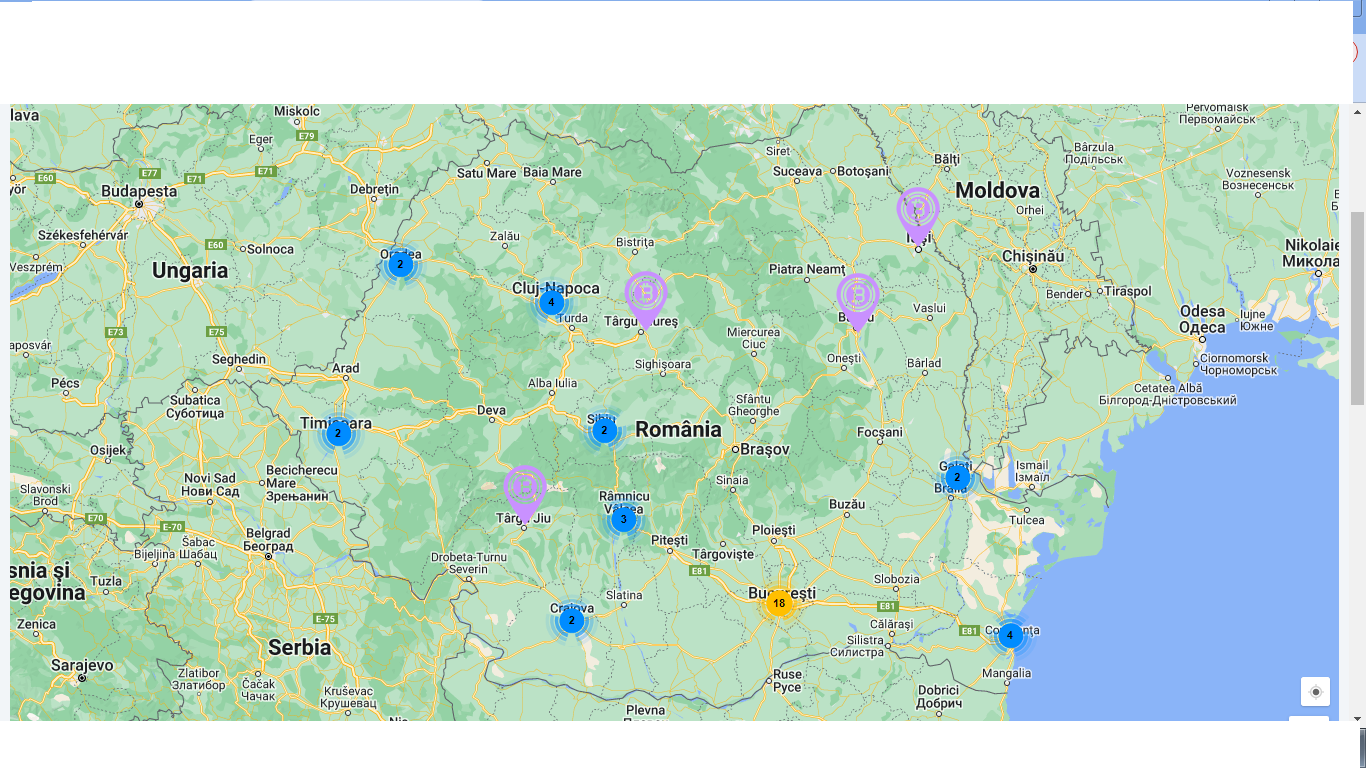Click the Ungaria country label

click(190, 270)
